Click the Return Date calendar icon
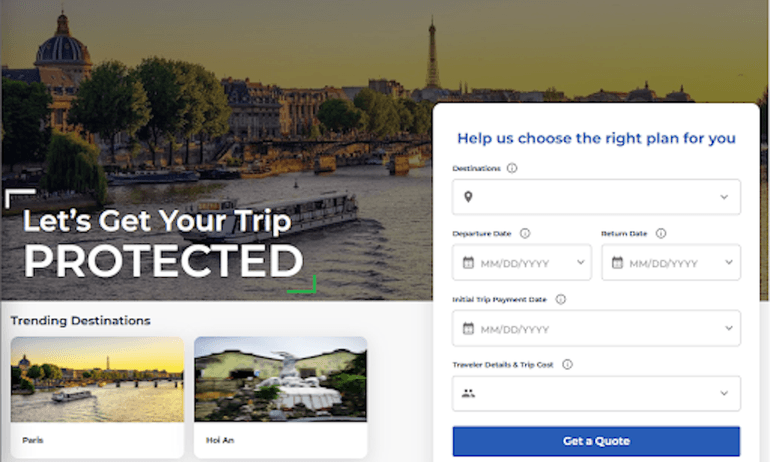770x462 pixels. pyautogui.click(x=617, y=263)
